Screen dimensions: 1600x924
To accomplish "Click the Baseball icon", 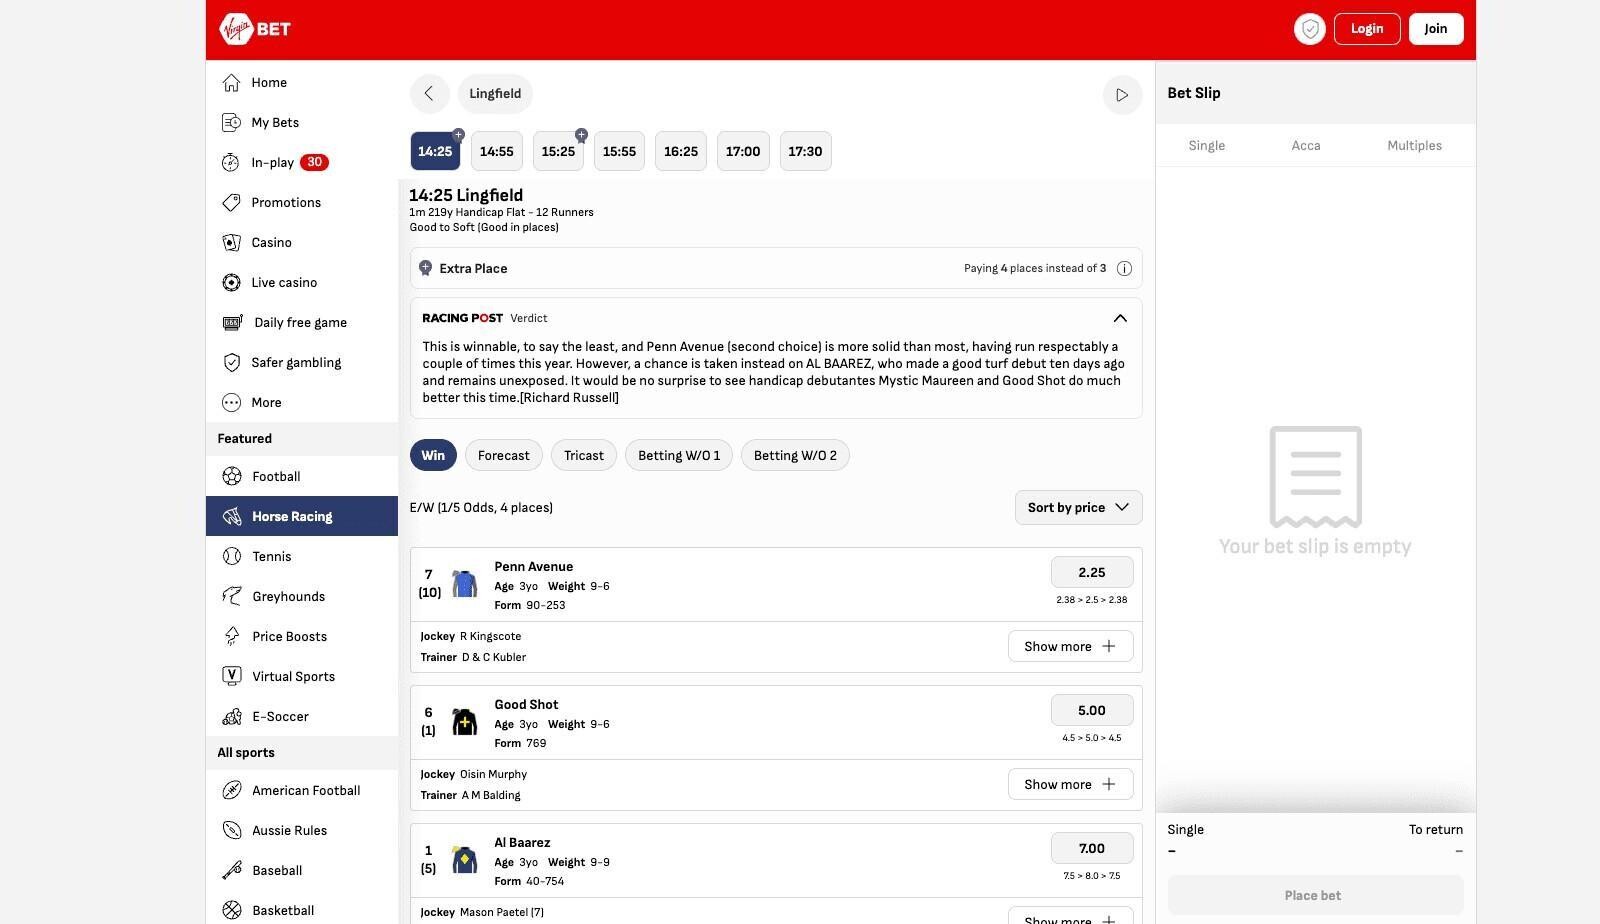I will (232, 870).
